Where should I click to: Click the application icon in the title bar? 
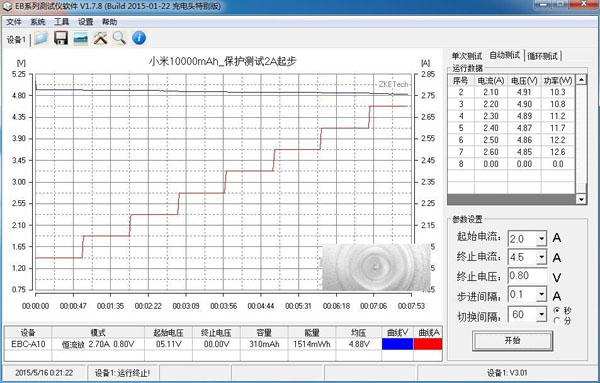pos(7,6)
